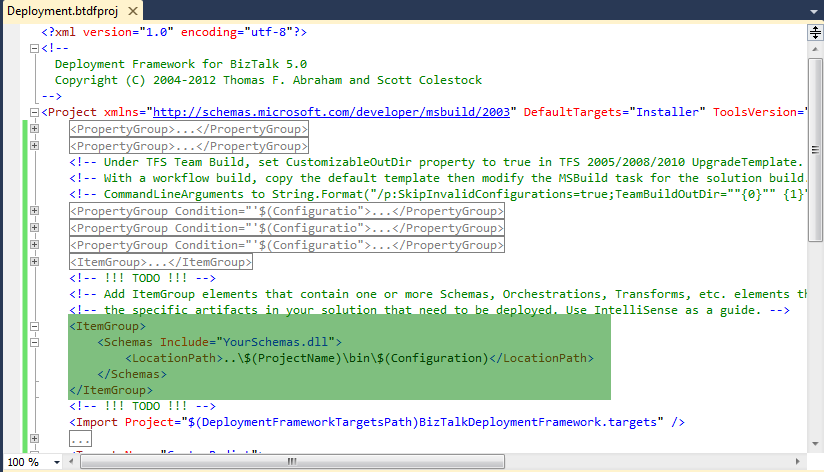Click the first collapsed PropertyGroup box

[189, 129]
